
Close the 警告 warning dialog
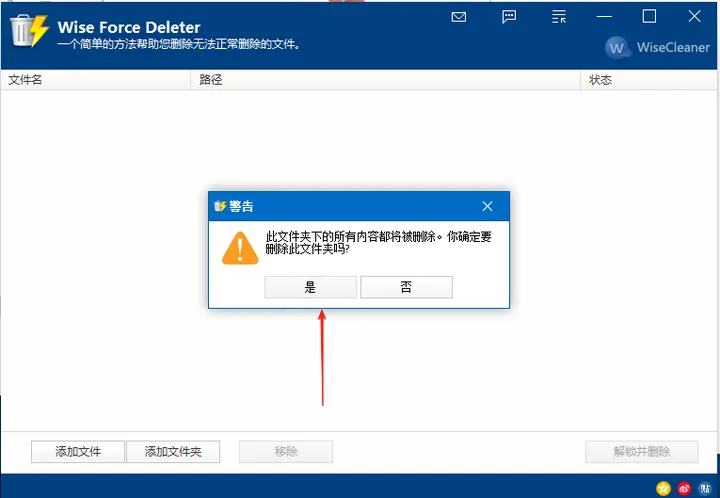click(488, 207)
